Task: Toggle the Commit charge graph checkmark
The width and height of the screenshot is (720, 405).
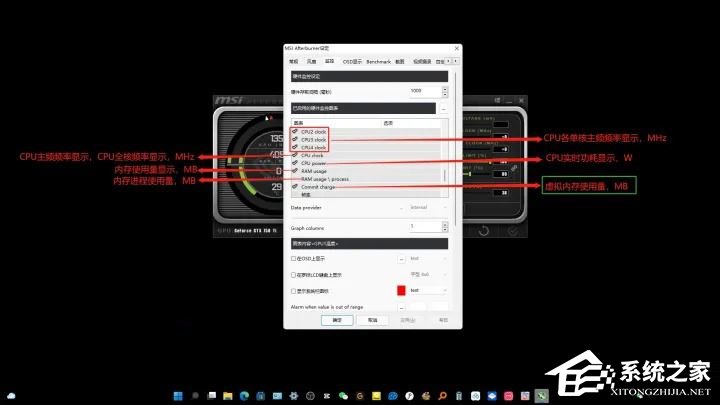Action: [295, 186]
